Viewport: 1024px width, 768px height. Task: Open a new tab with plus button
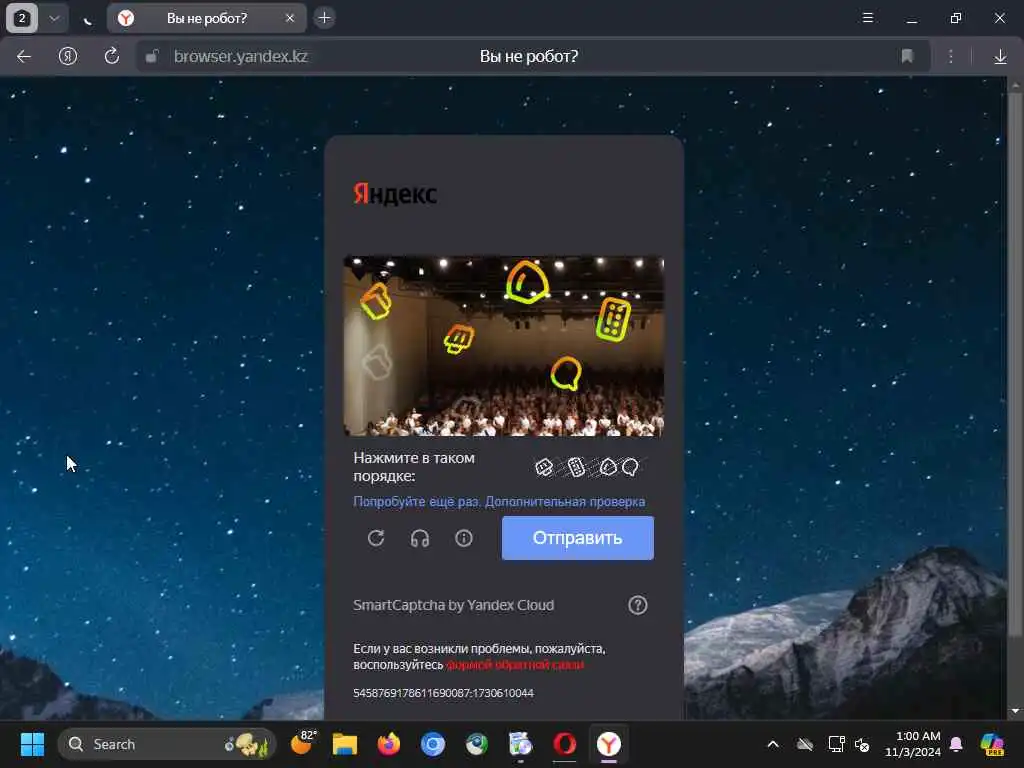tap(325, 18)
